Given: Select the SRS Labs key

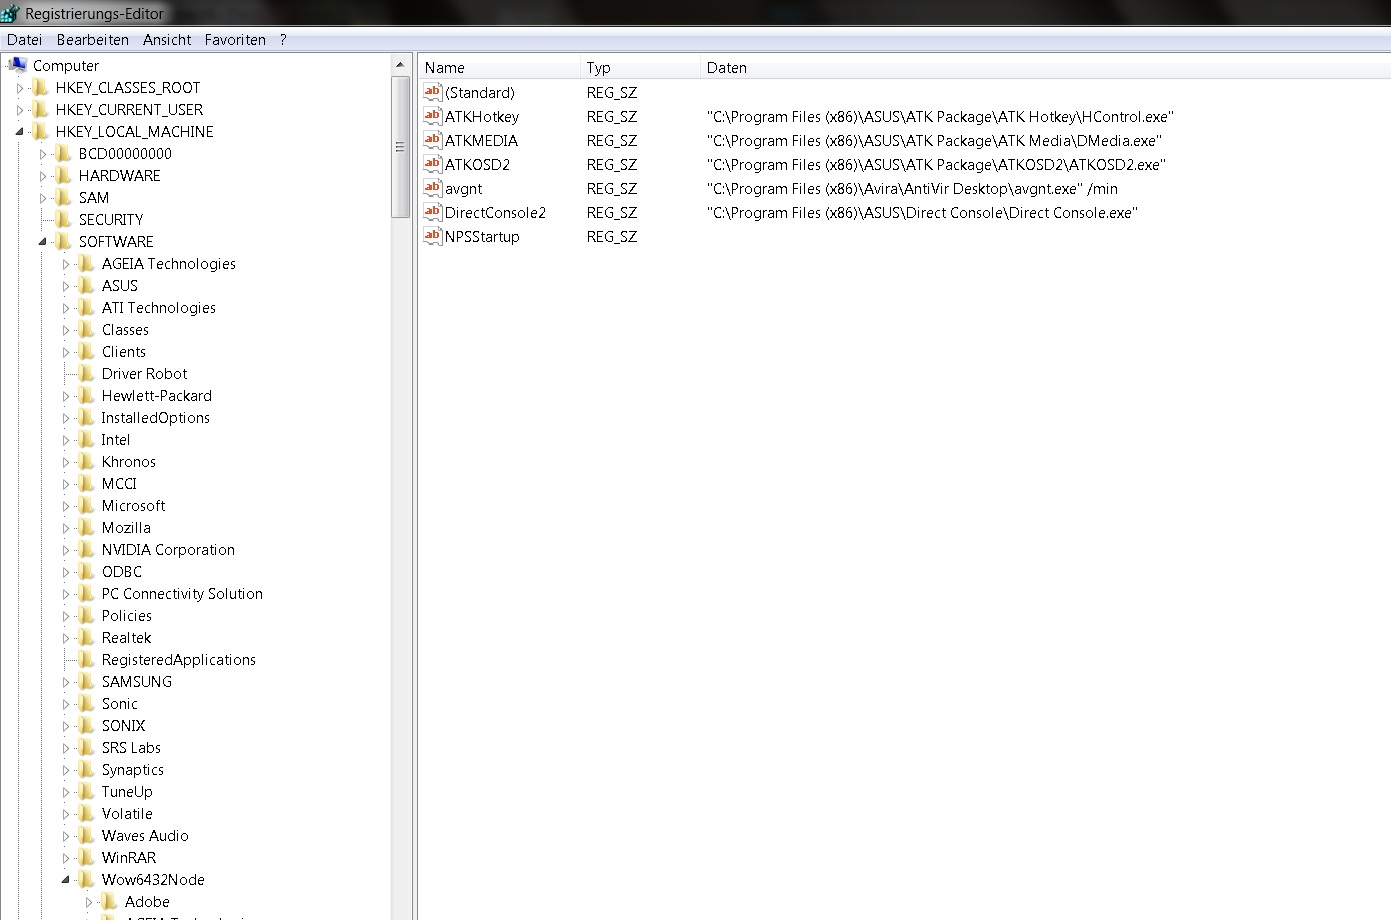Looking at the screenshot, I should pyautogui.click(x=130, y=747).
